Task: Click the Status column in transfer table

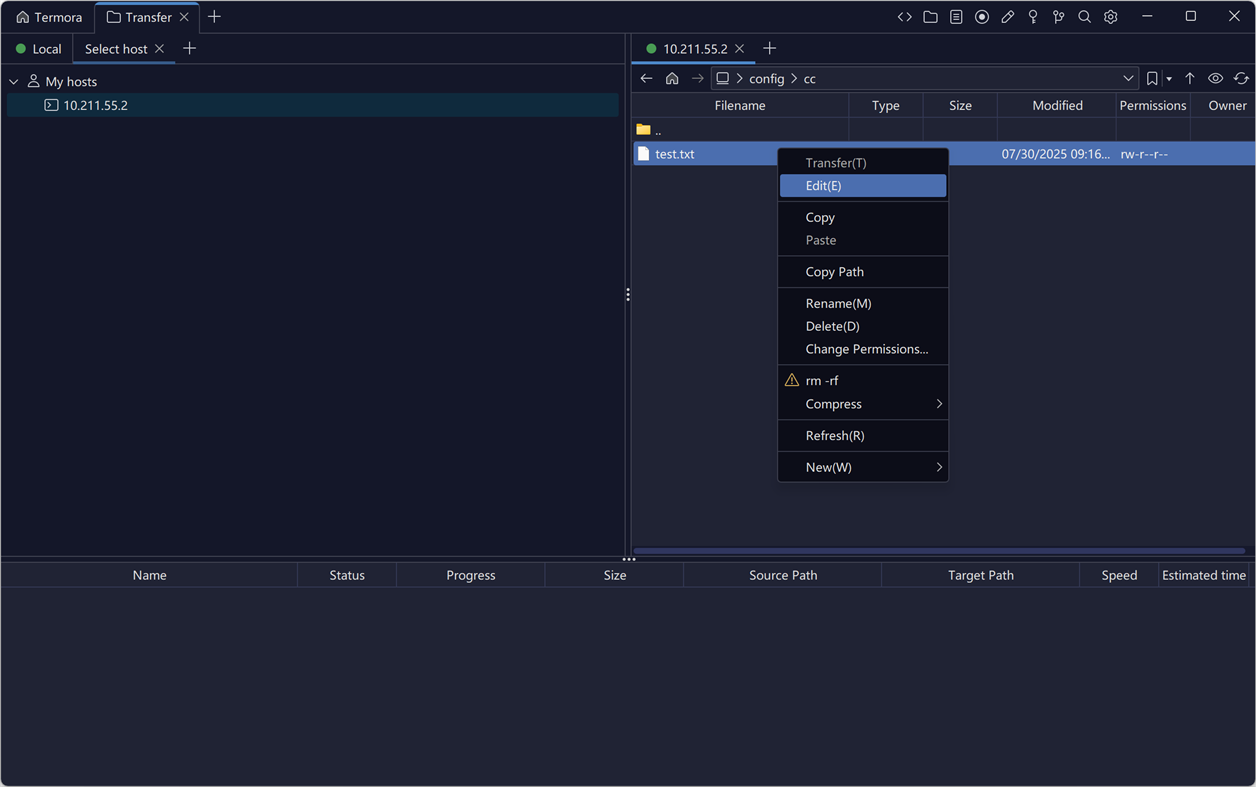Action: 347,575
